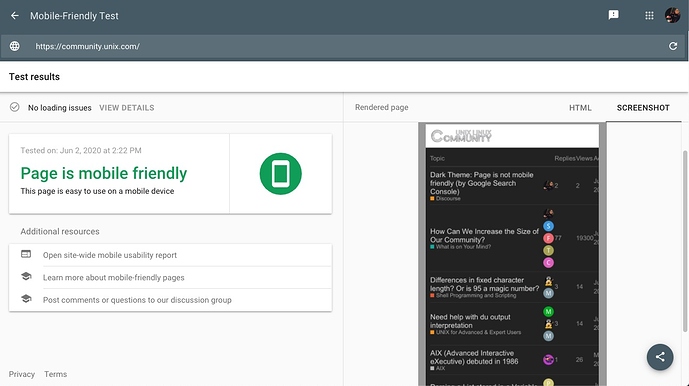Go back with the arrow icon

point(15,16)
